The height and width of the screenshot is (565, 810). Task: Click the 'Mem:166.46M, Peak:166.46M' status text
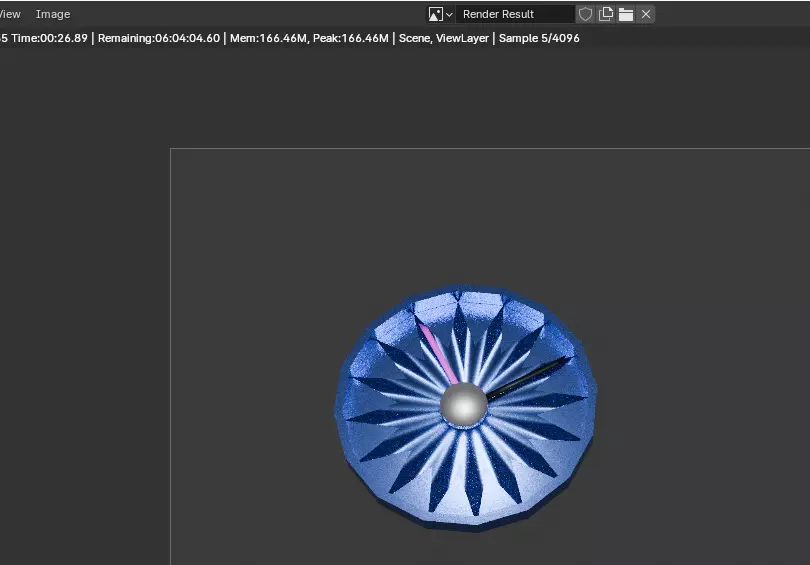[x=309, y=38]
